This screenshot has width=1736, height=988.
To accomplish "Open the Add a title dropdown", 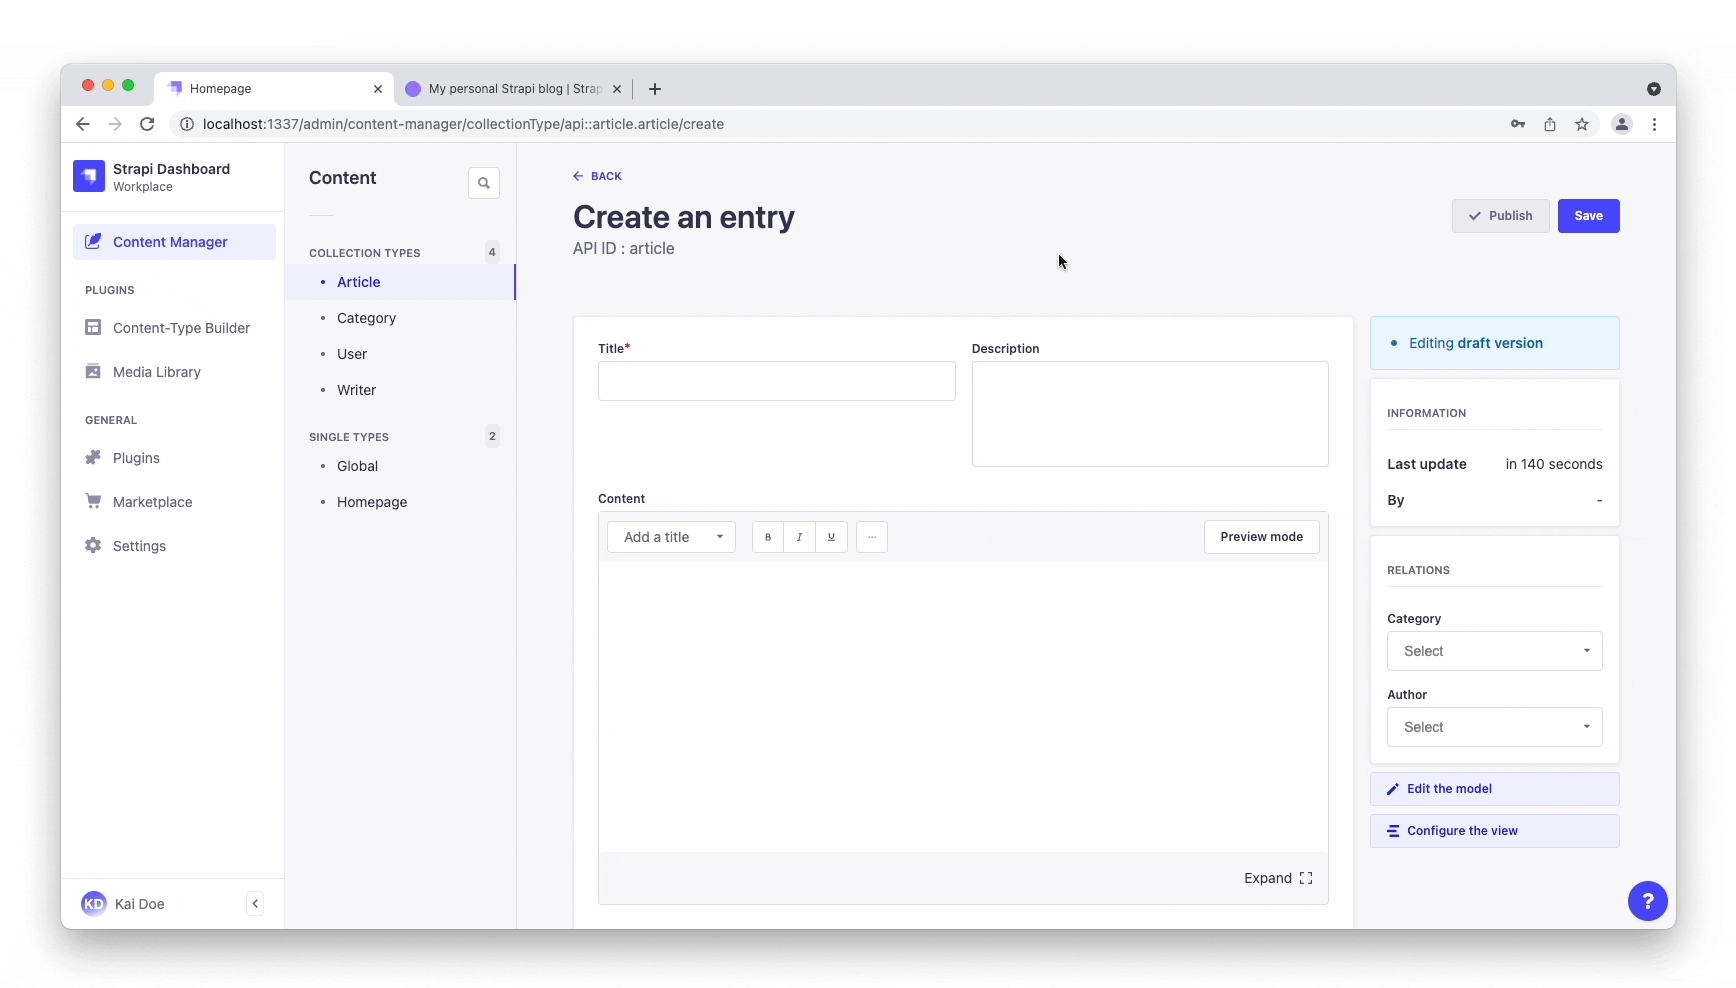I will pos(671,537).
